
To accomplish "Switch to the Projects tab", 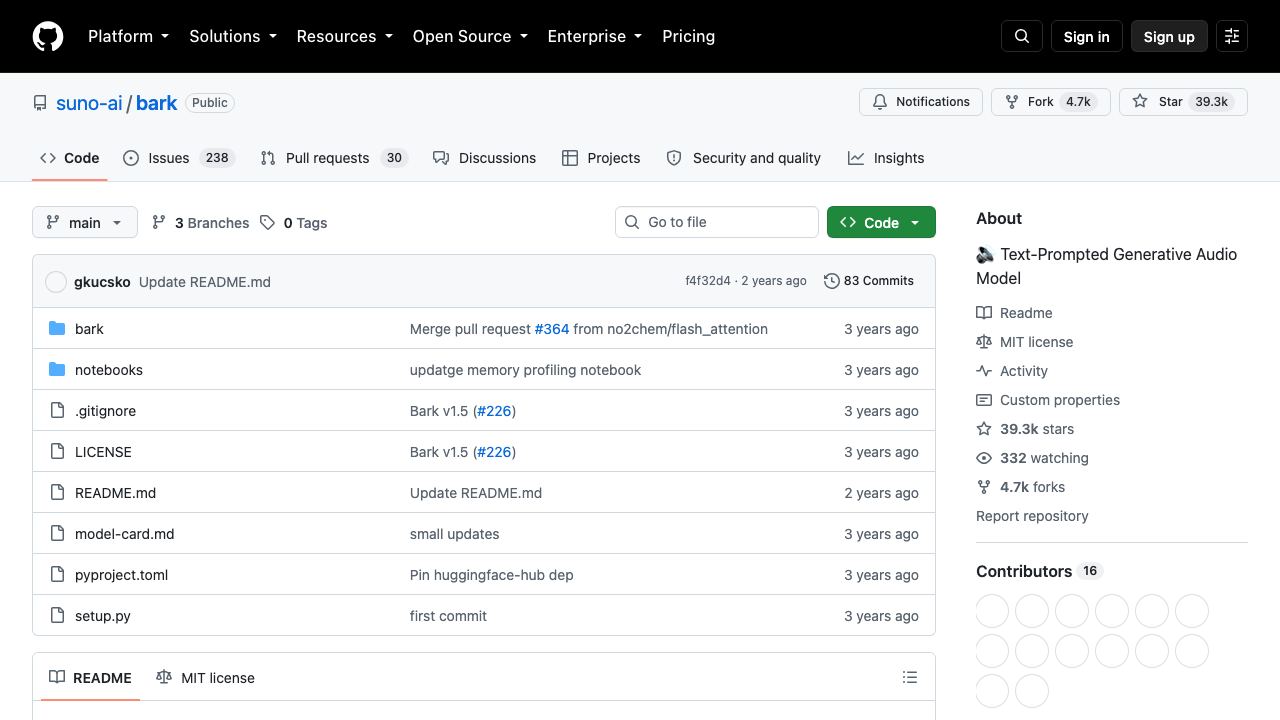I will (601, 158).
